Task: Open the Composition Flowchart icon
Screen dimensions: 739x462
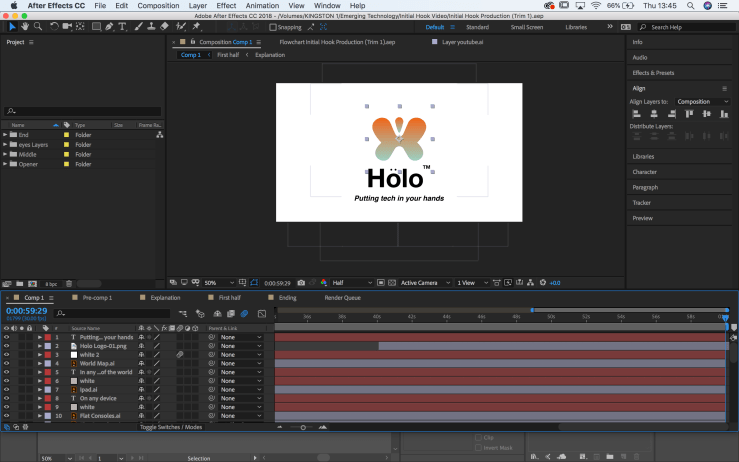Action: pos(531,282)
